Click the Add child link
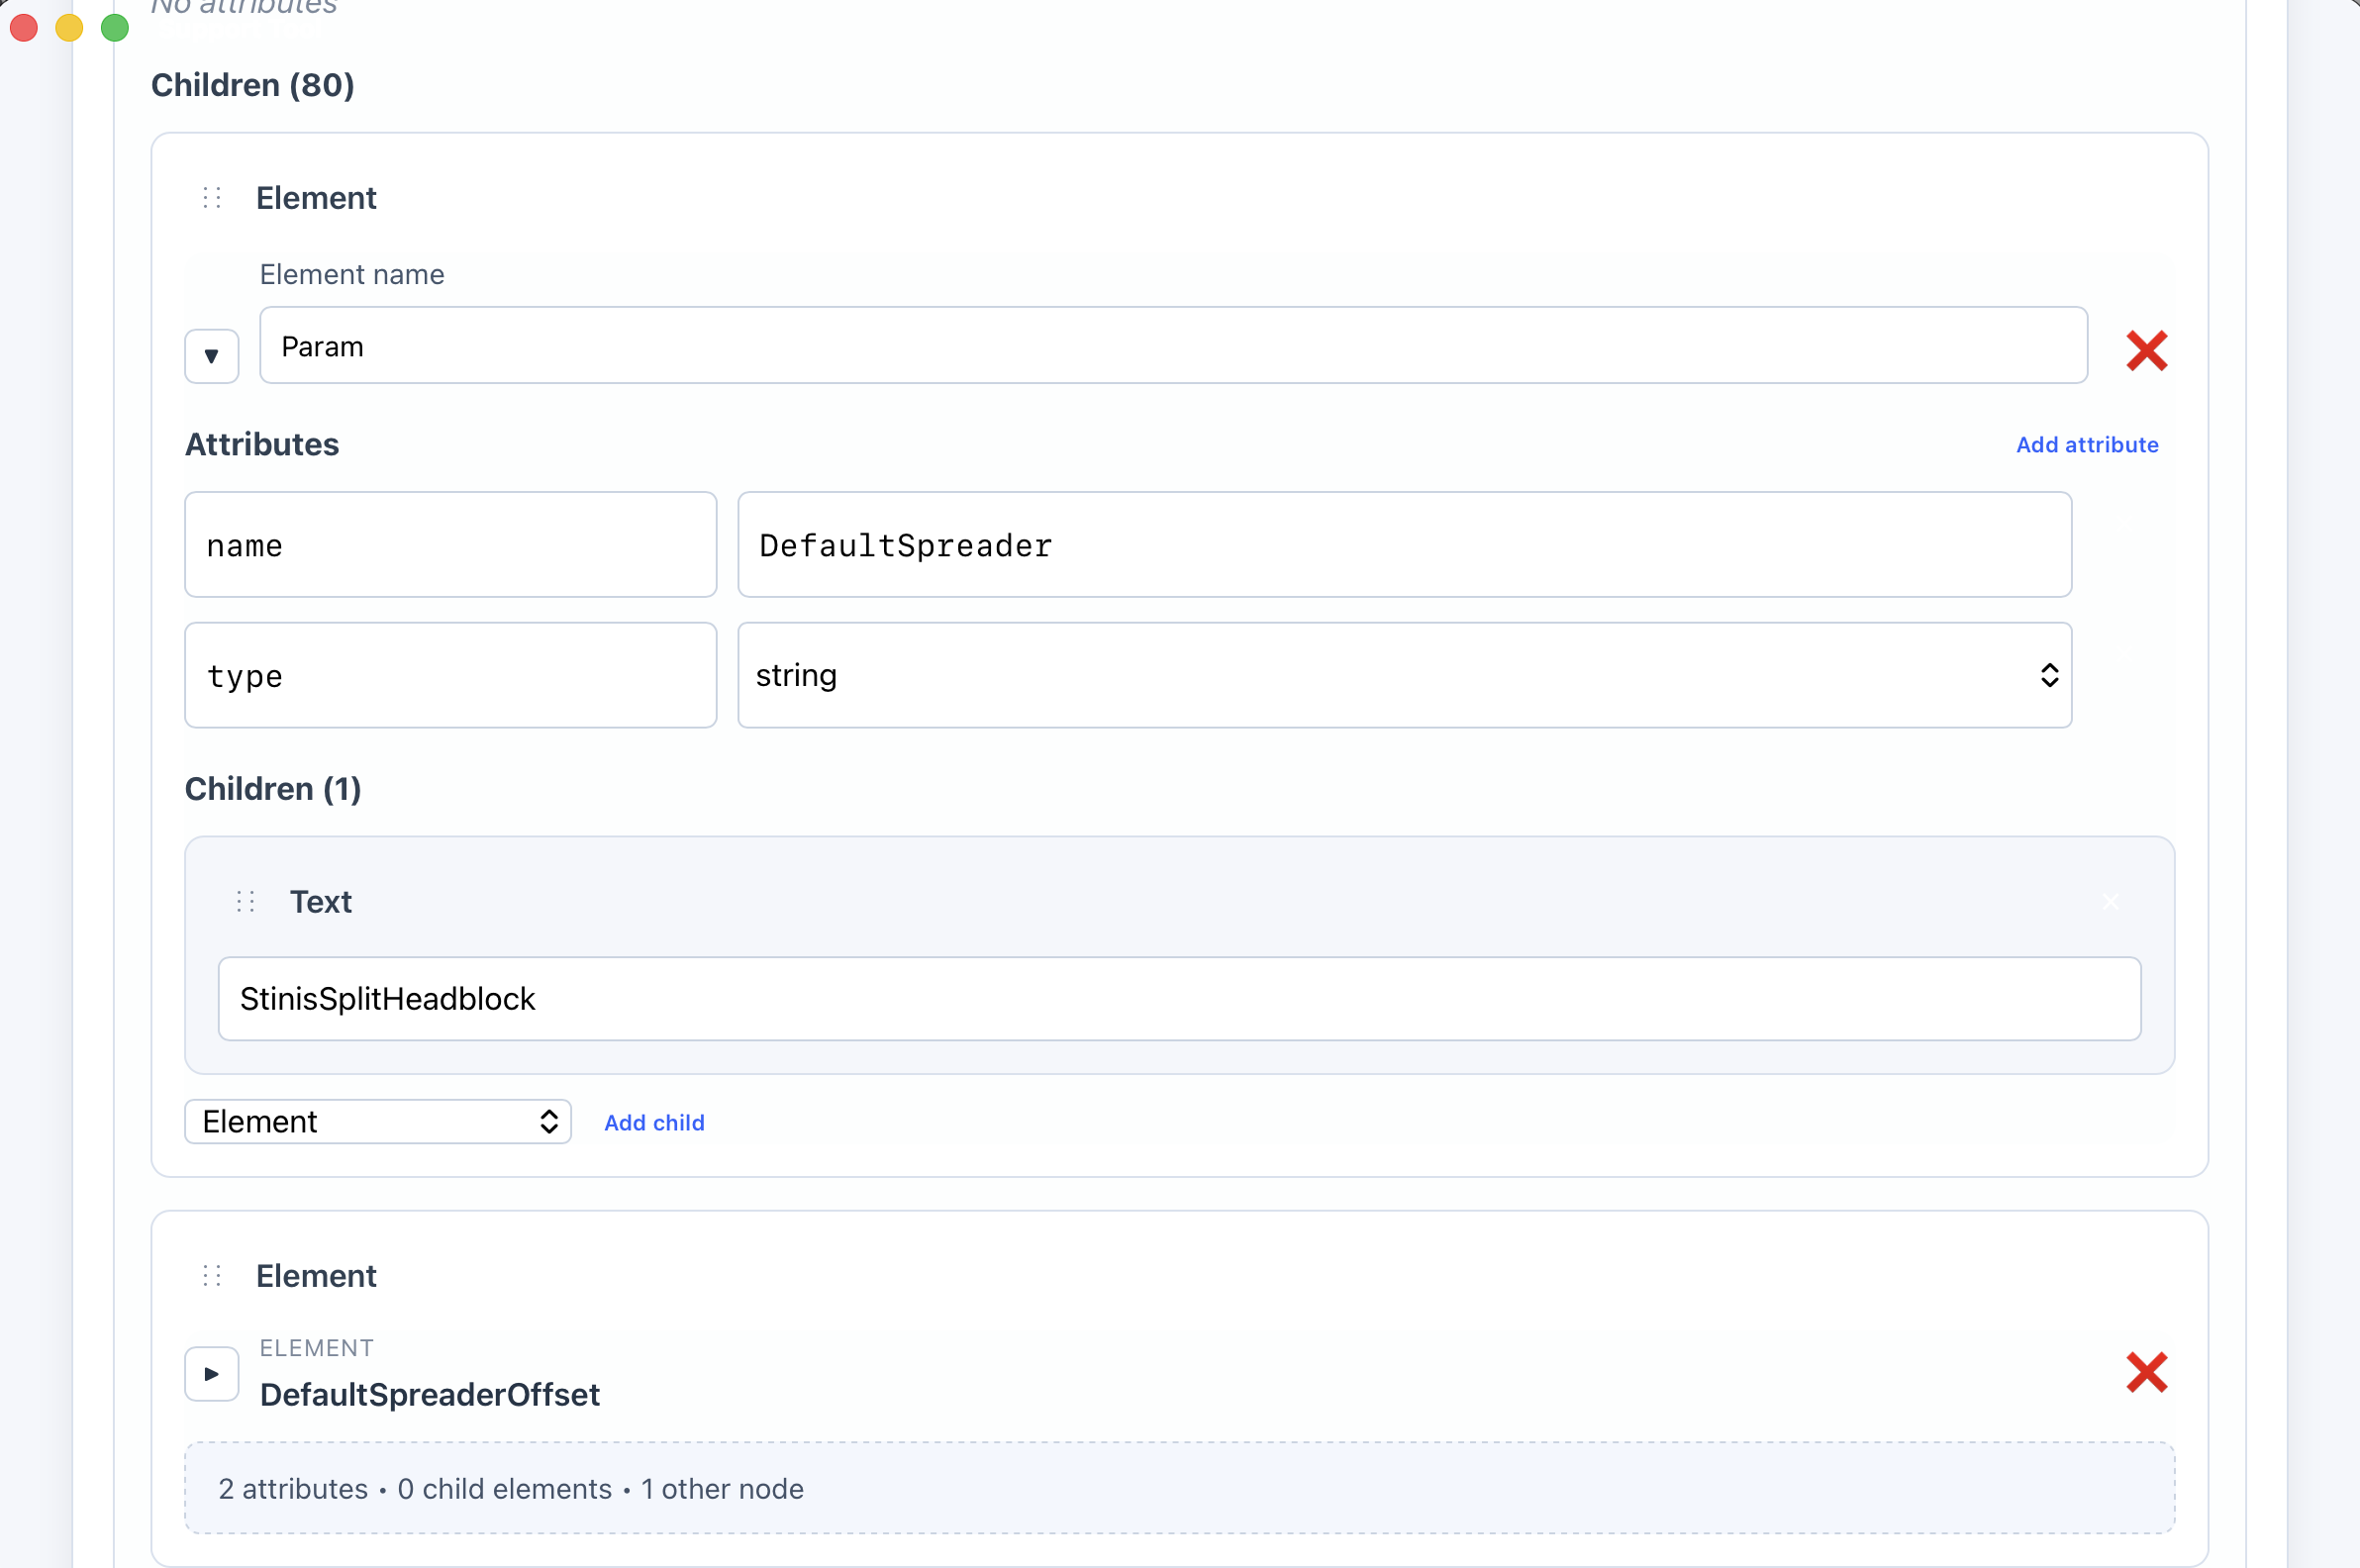The image size is (2360, 1568). [x=654, y=1123]
